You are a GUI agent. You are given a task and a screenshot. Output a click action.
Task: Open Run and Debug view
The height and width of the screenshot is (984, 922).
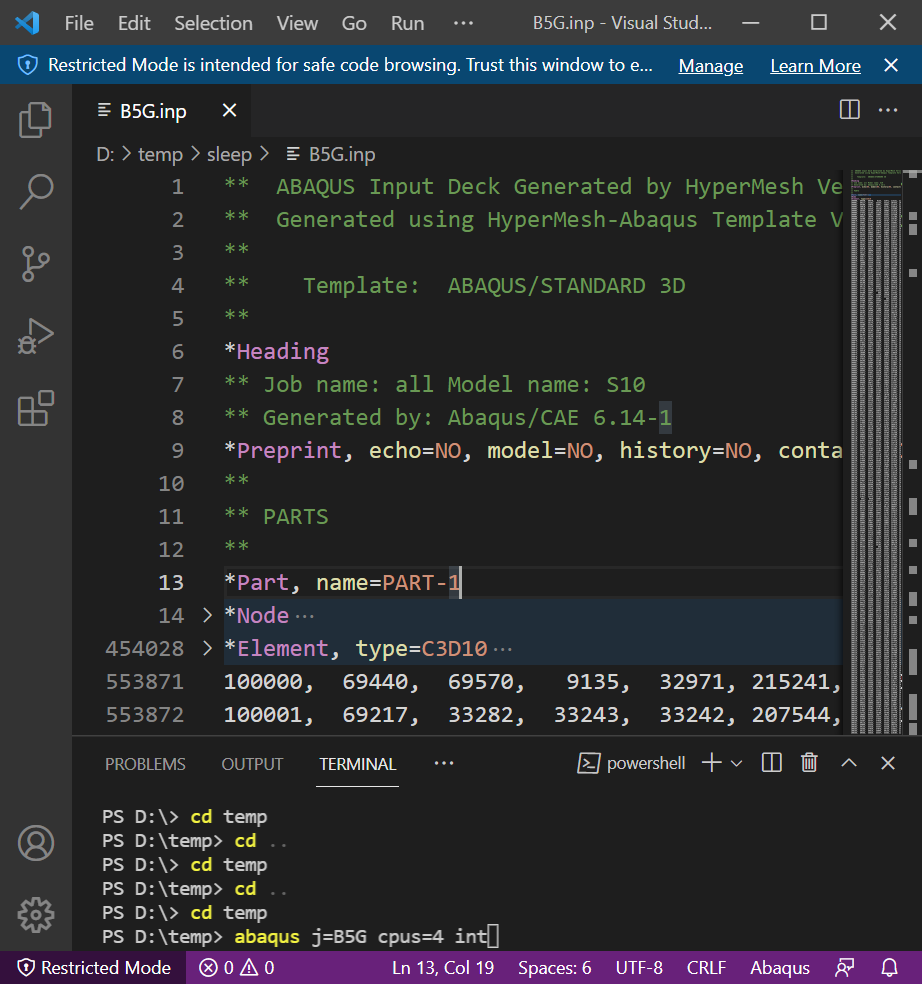[x=35, y=337]
